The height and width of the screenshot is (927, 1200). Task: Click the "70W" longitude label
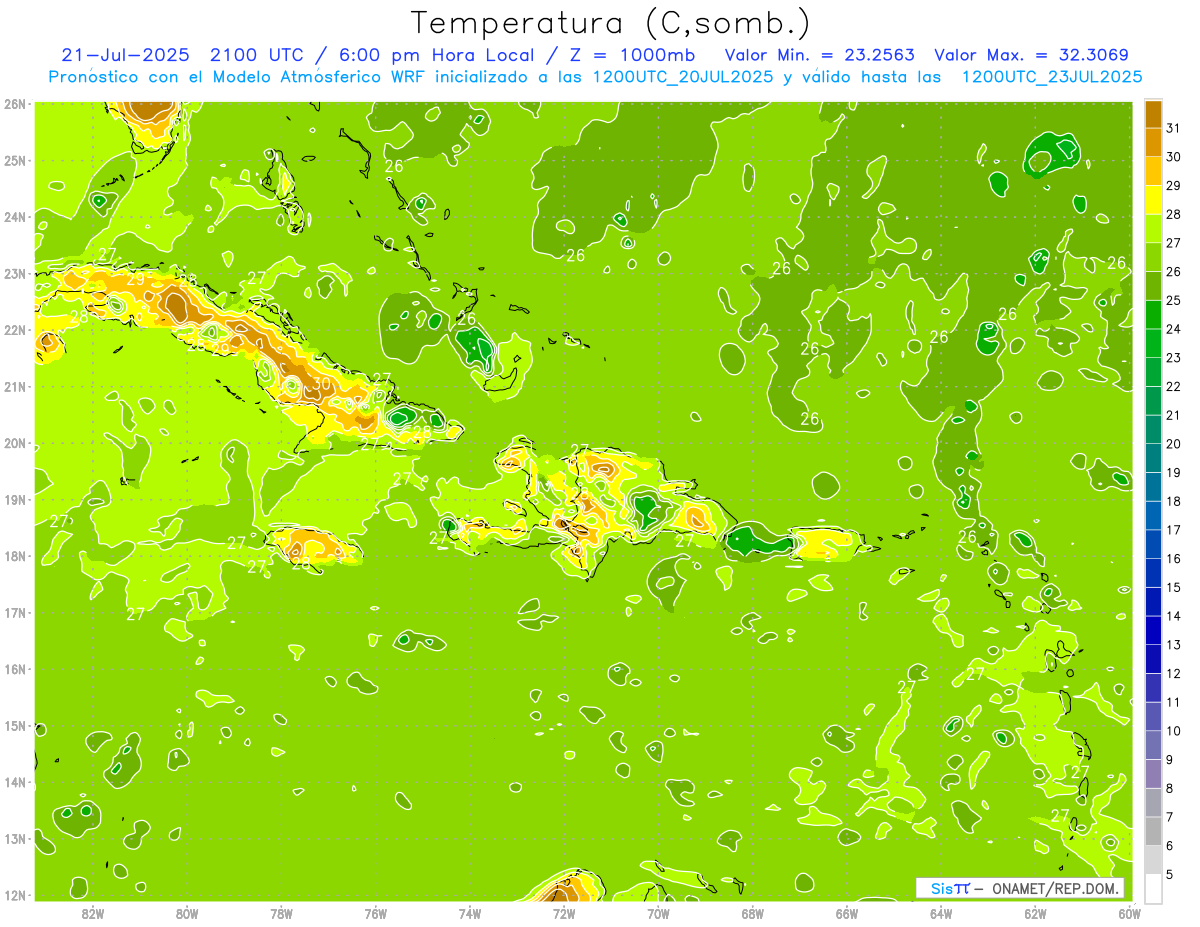click(658, 912)
